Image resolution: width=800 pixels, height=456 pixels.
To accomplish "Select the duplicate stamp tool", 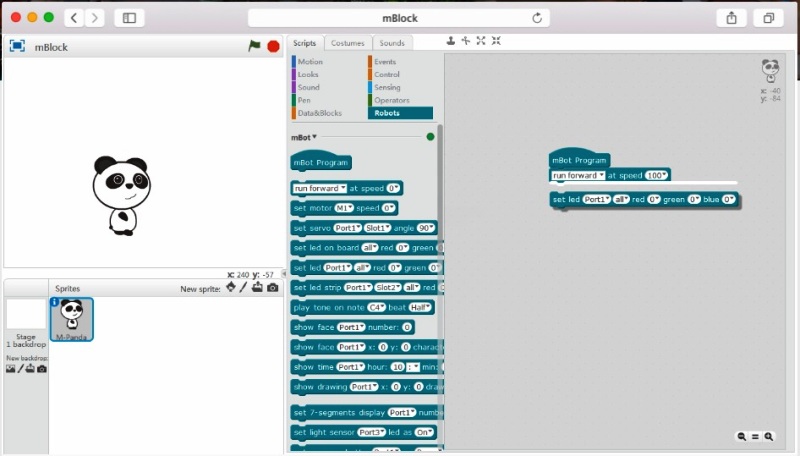I will (451, 41).
